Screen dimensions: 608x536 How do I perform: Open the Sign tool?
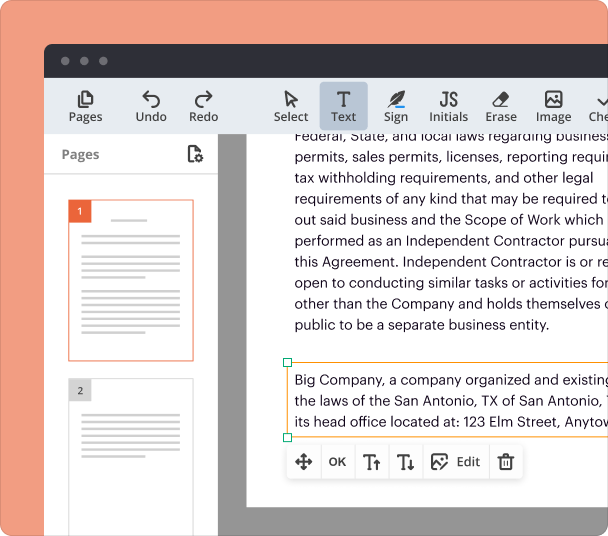point(396,106)
